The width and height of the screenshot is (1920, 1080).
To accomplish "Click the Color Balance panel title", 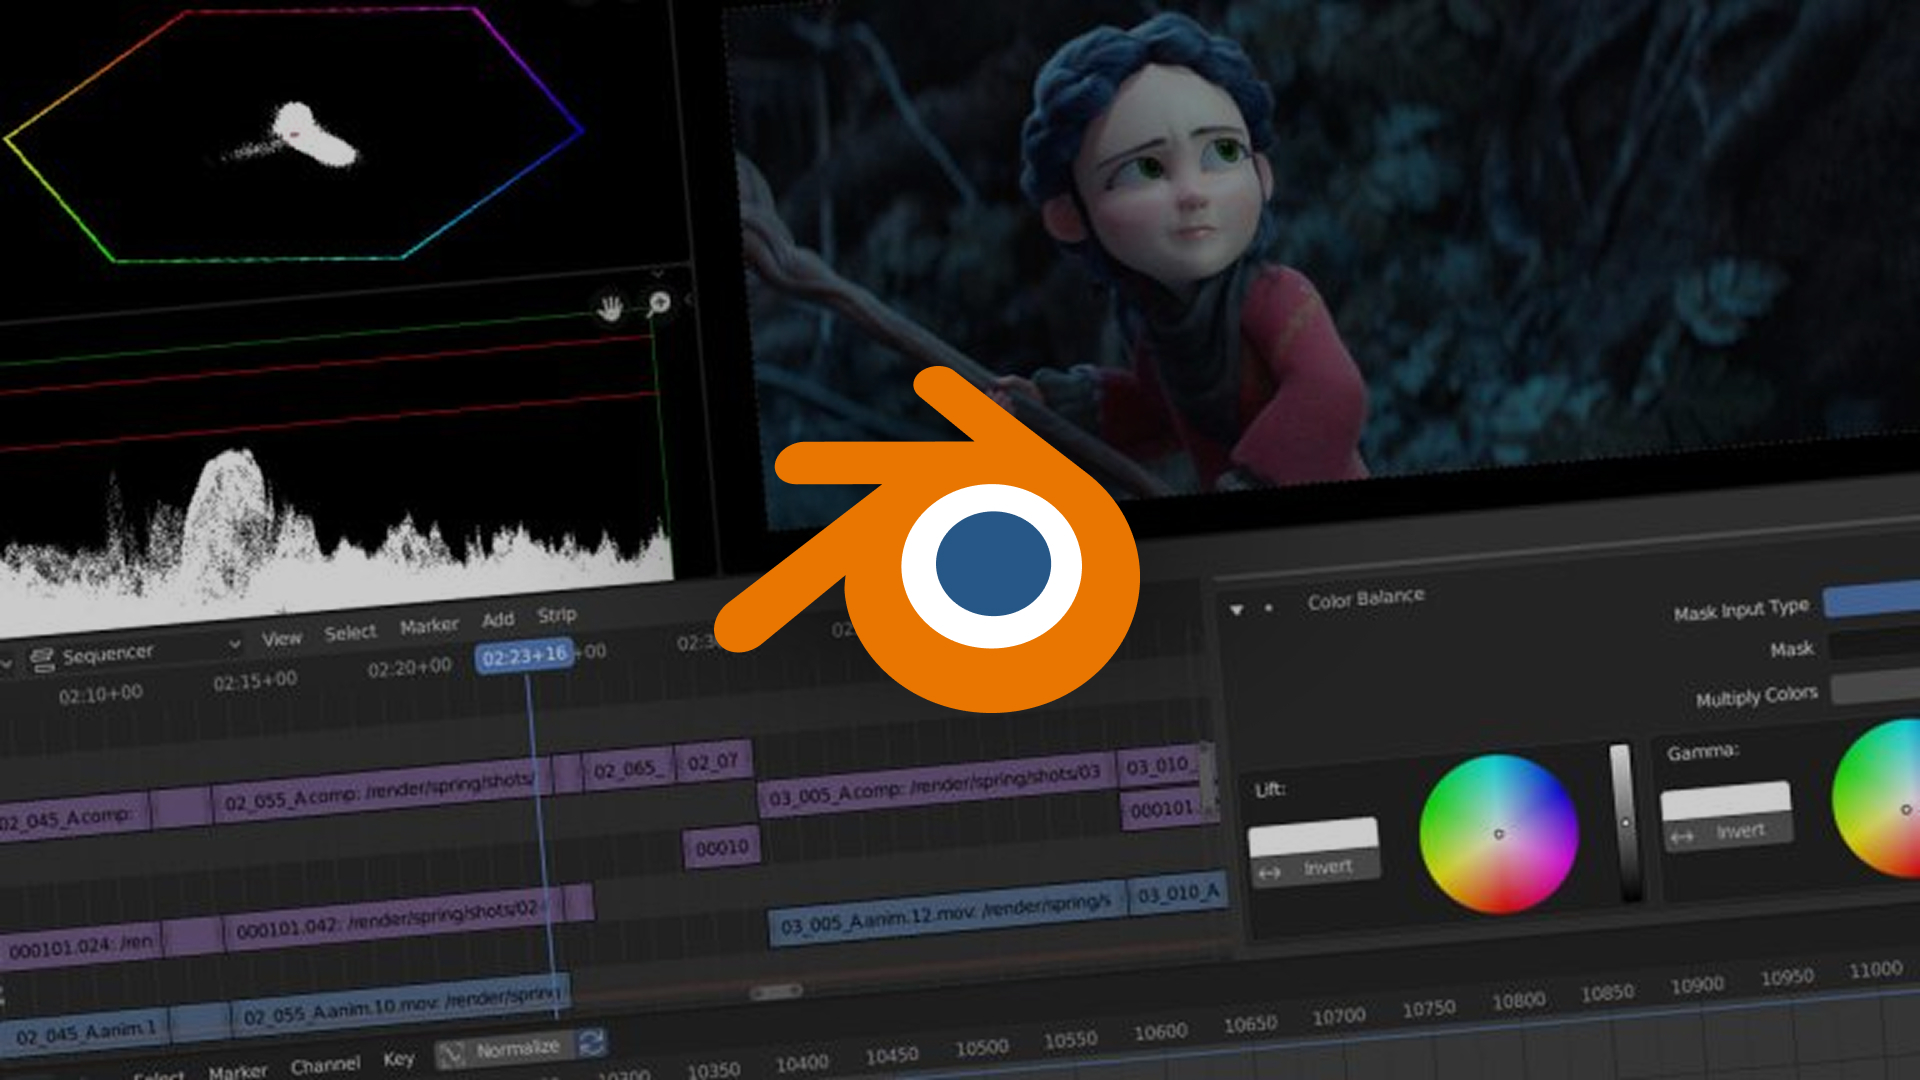I will [x=1366, y=599].
